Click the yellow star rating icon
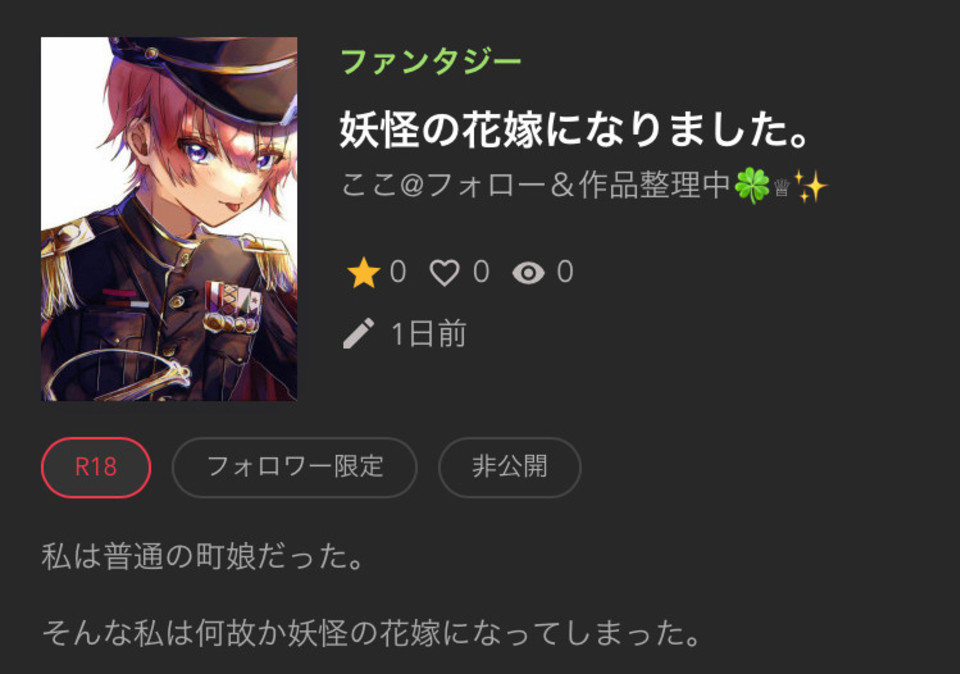Image resolution: width=960 pixels, height=674 pixels. coord(364,272)
